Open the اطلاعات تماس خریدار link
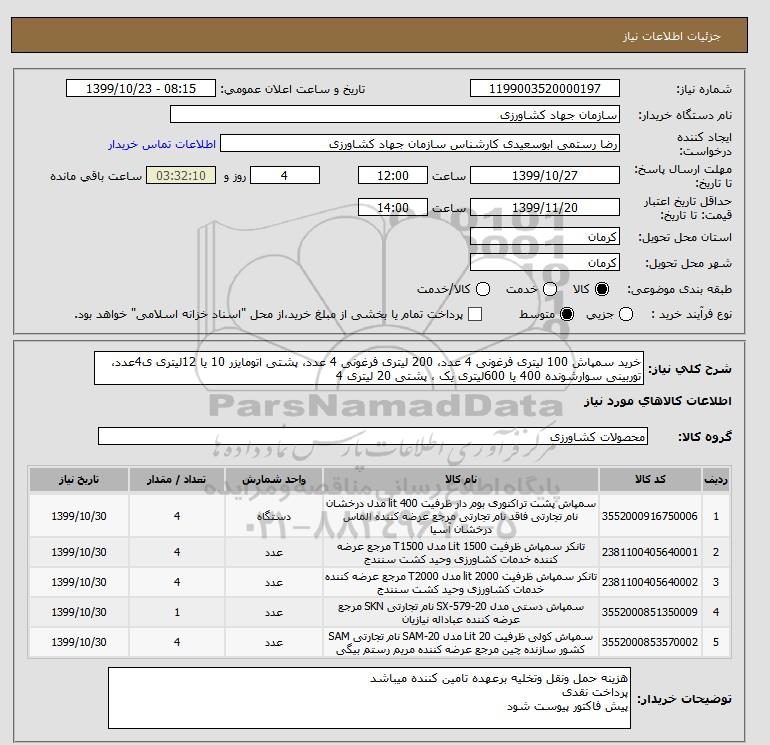 (x=162, y=144)
